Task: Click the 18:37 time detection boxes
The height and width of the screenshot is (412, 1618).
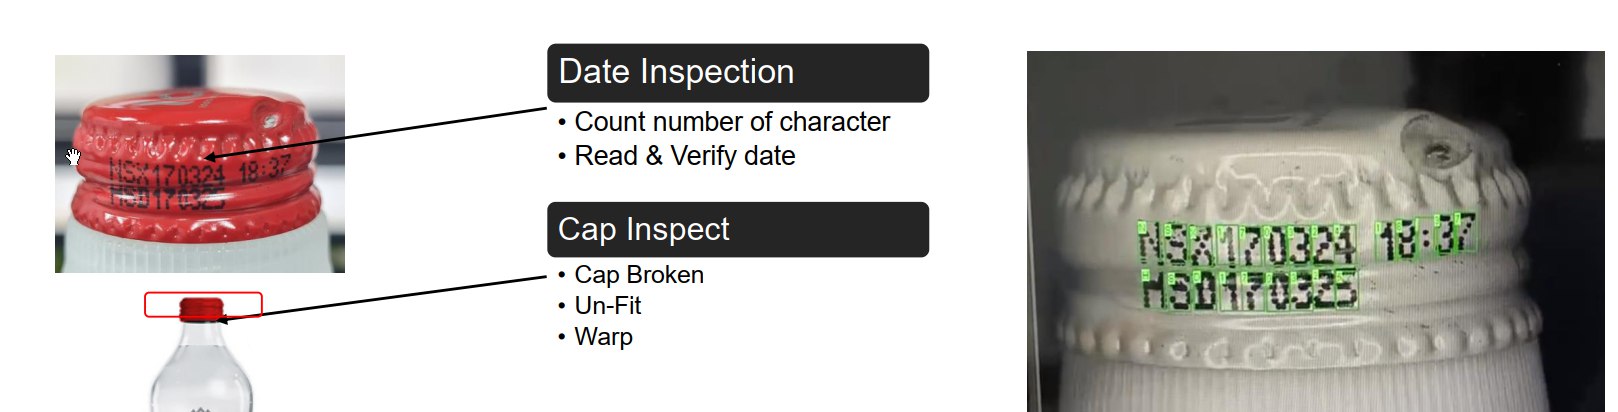Action: click(1425, 238)
